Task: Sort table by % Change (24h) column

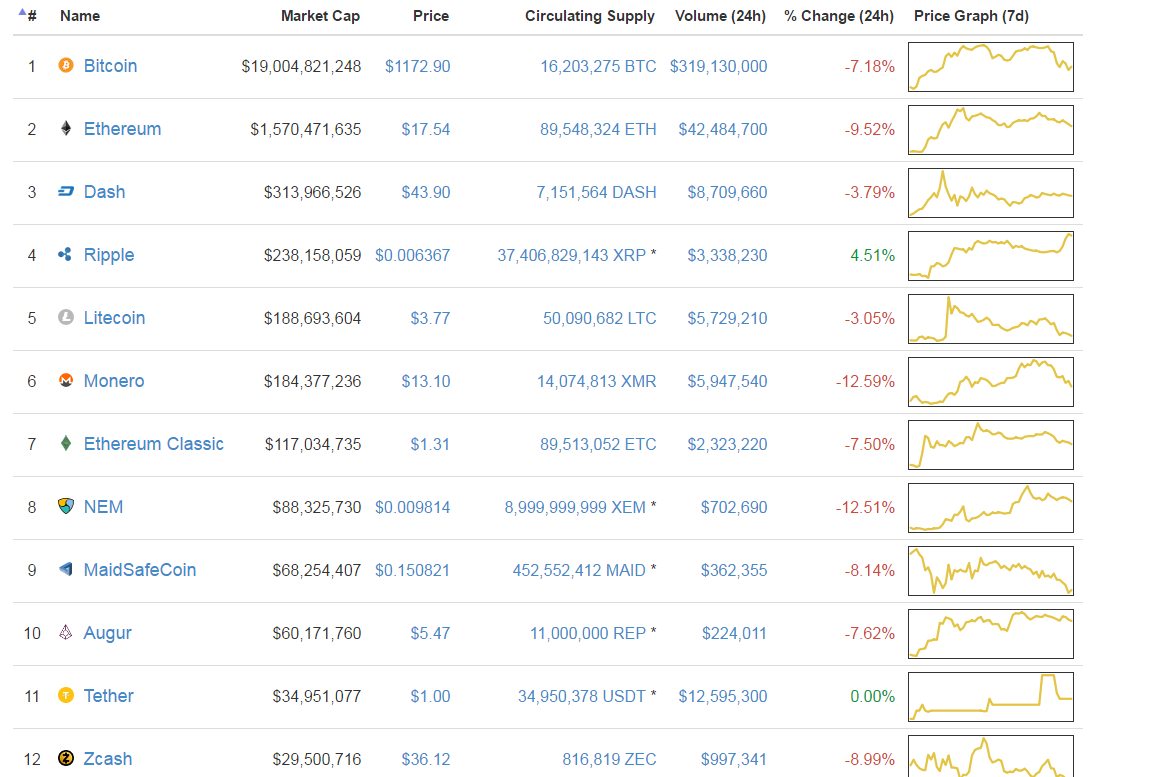Action: coord(838,15)
